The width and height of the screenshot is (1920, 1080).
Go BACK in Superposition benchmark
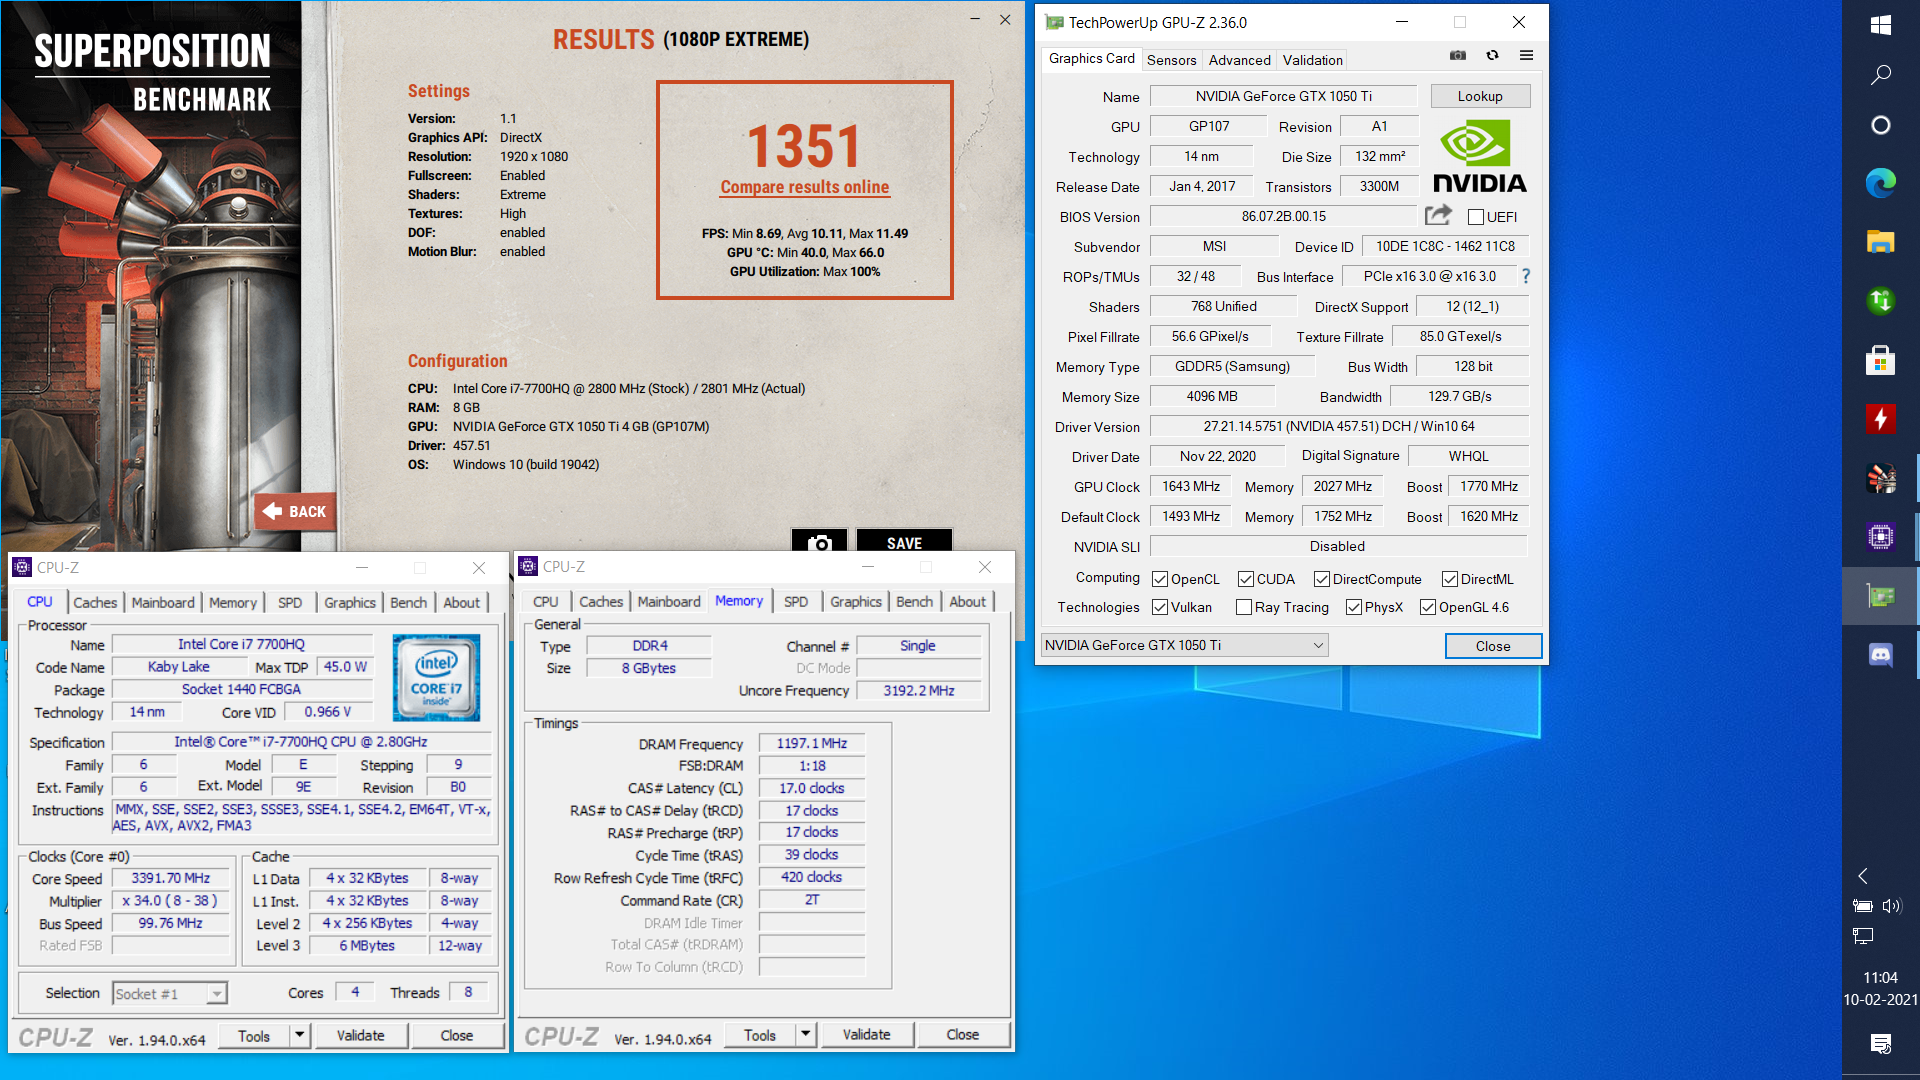point(295,511)
